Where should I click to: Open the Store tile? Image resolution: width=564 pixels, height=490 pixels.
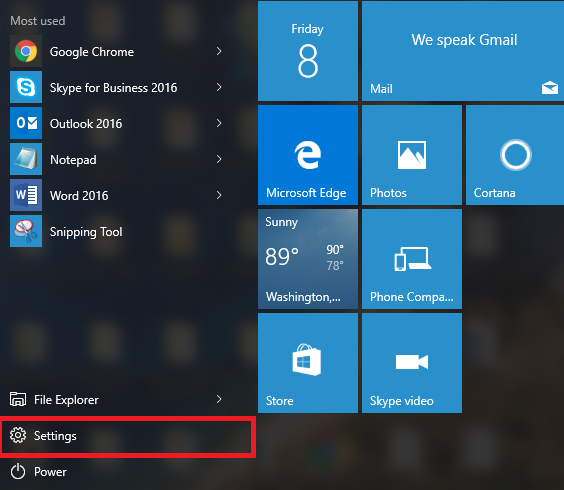308,363
